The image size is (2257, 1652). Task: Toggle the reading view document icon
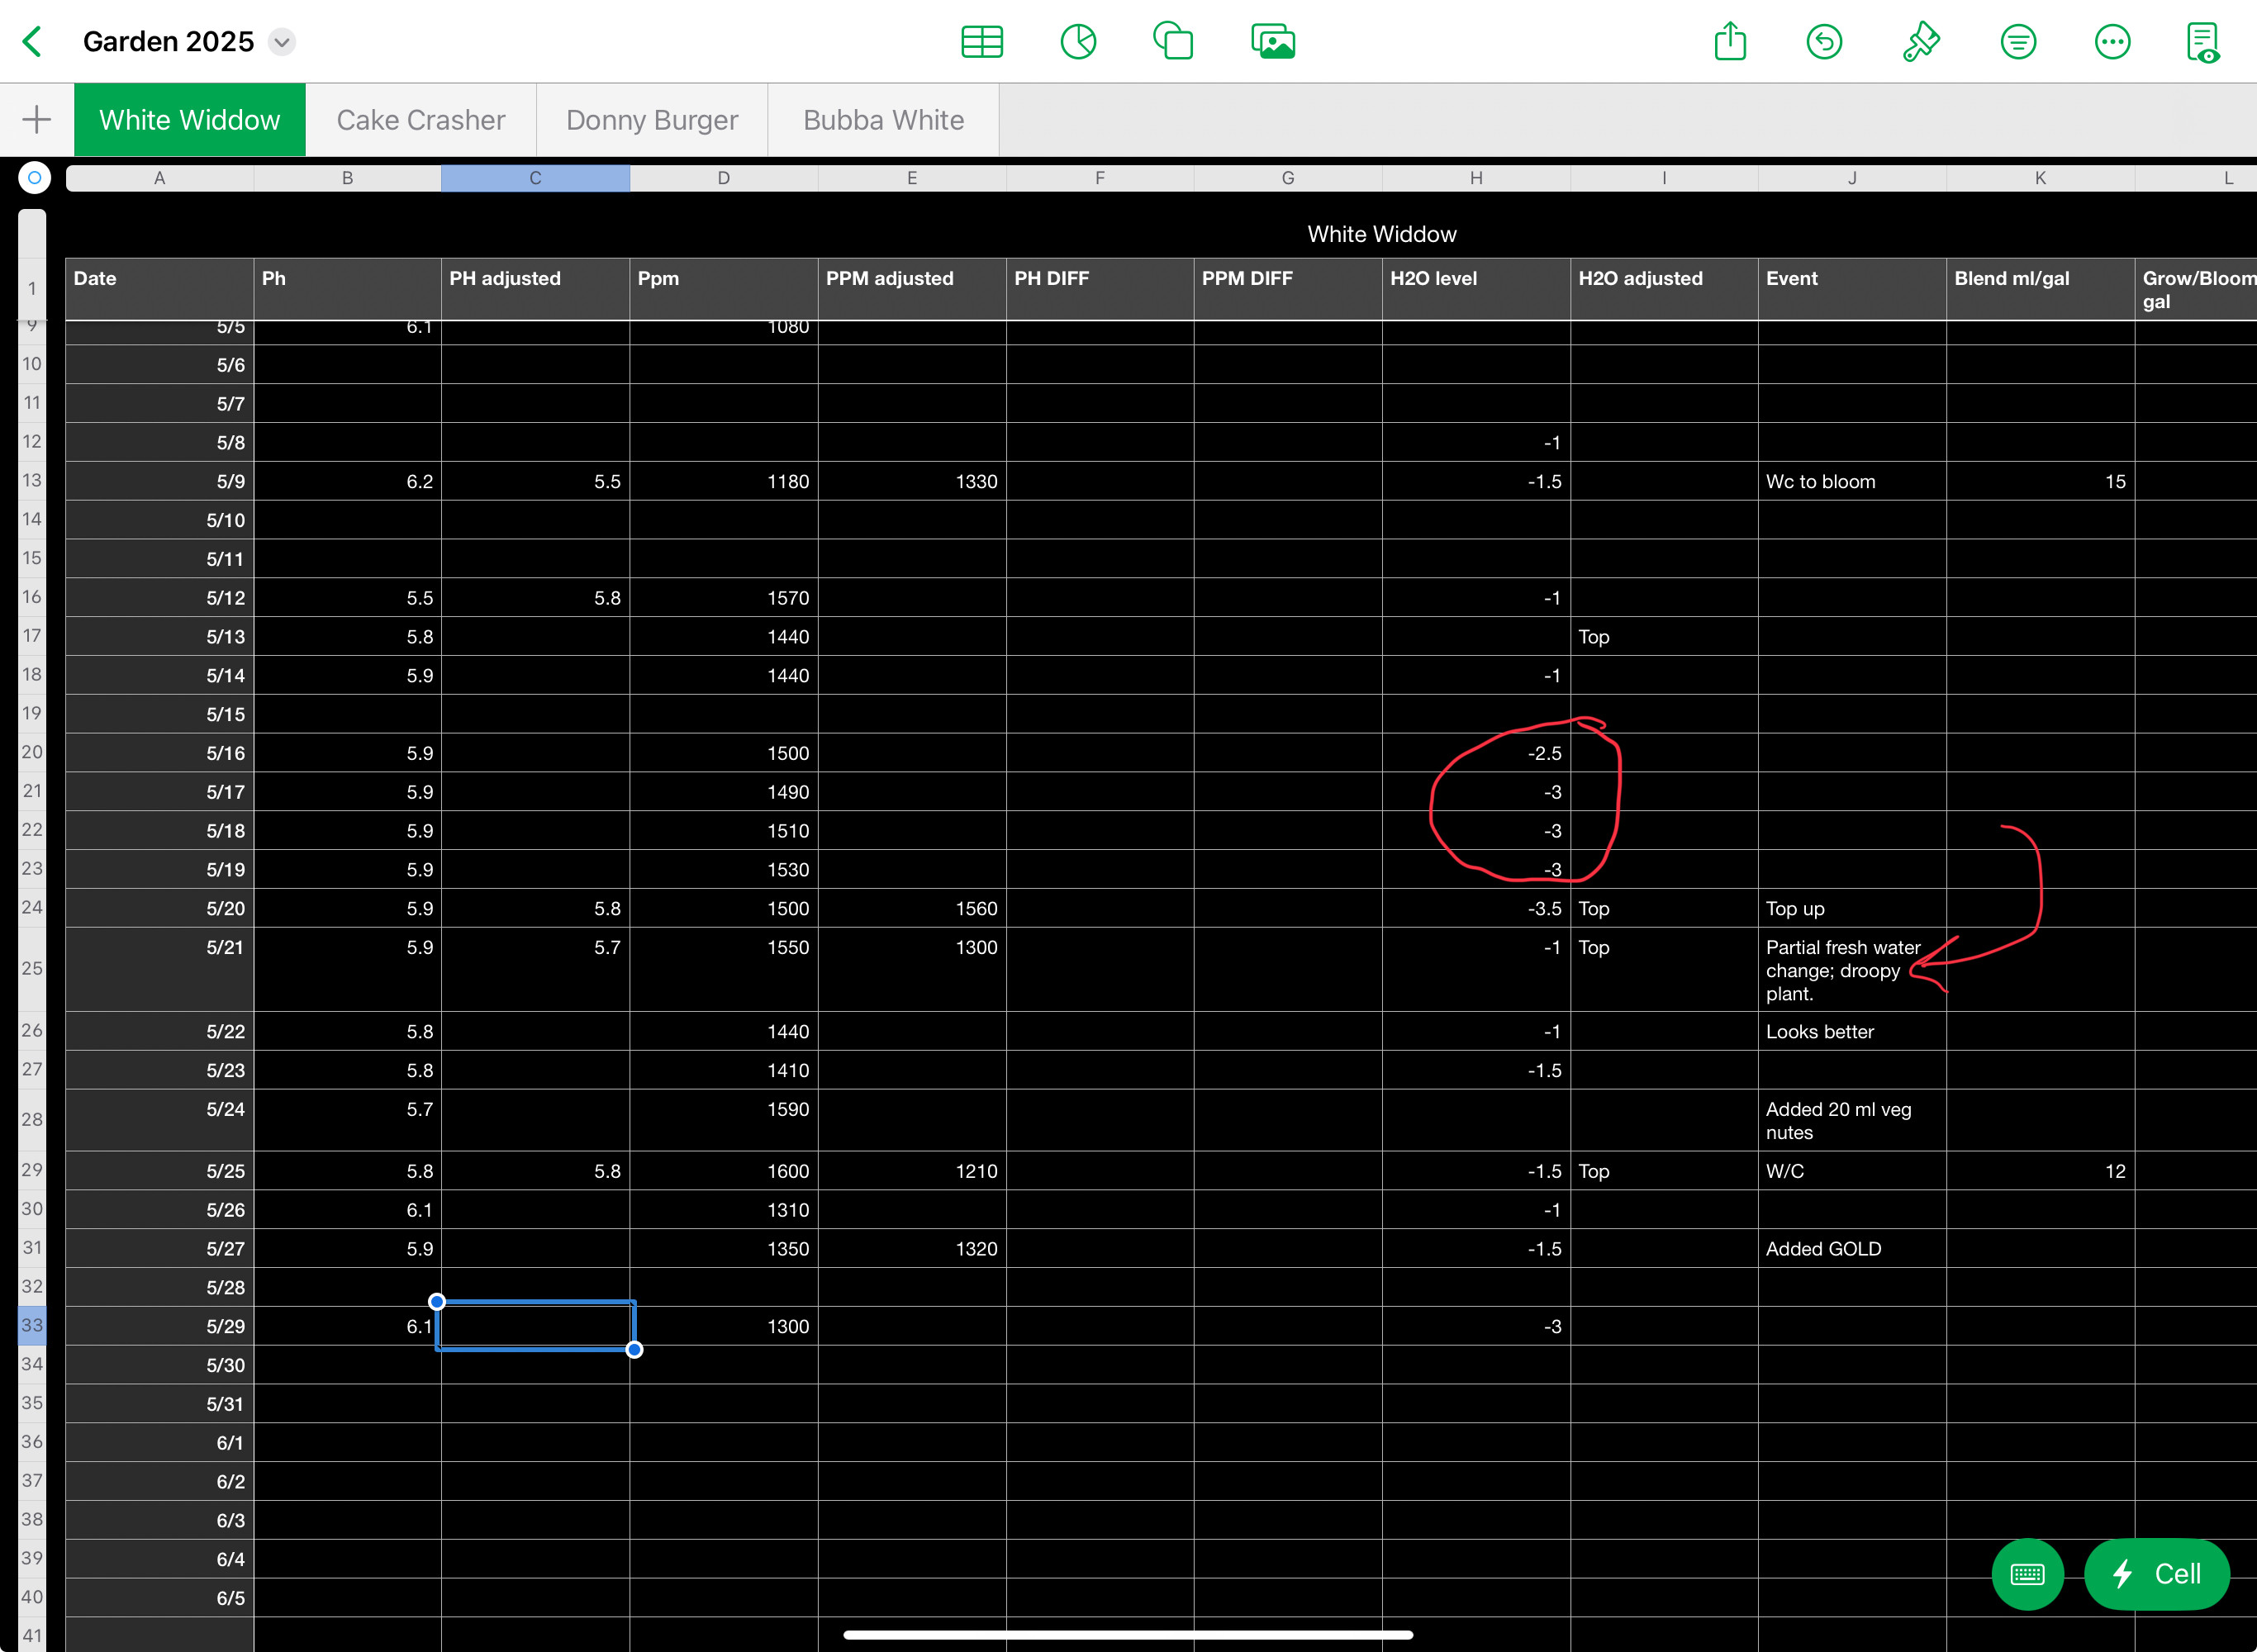pyautogui.click(x=2203, y=42)
